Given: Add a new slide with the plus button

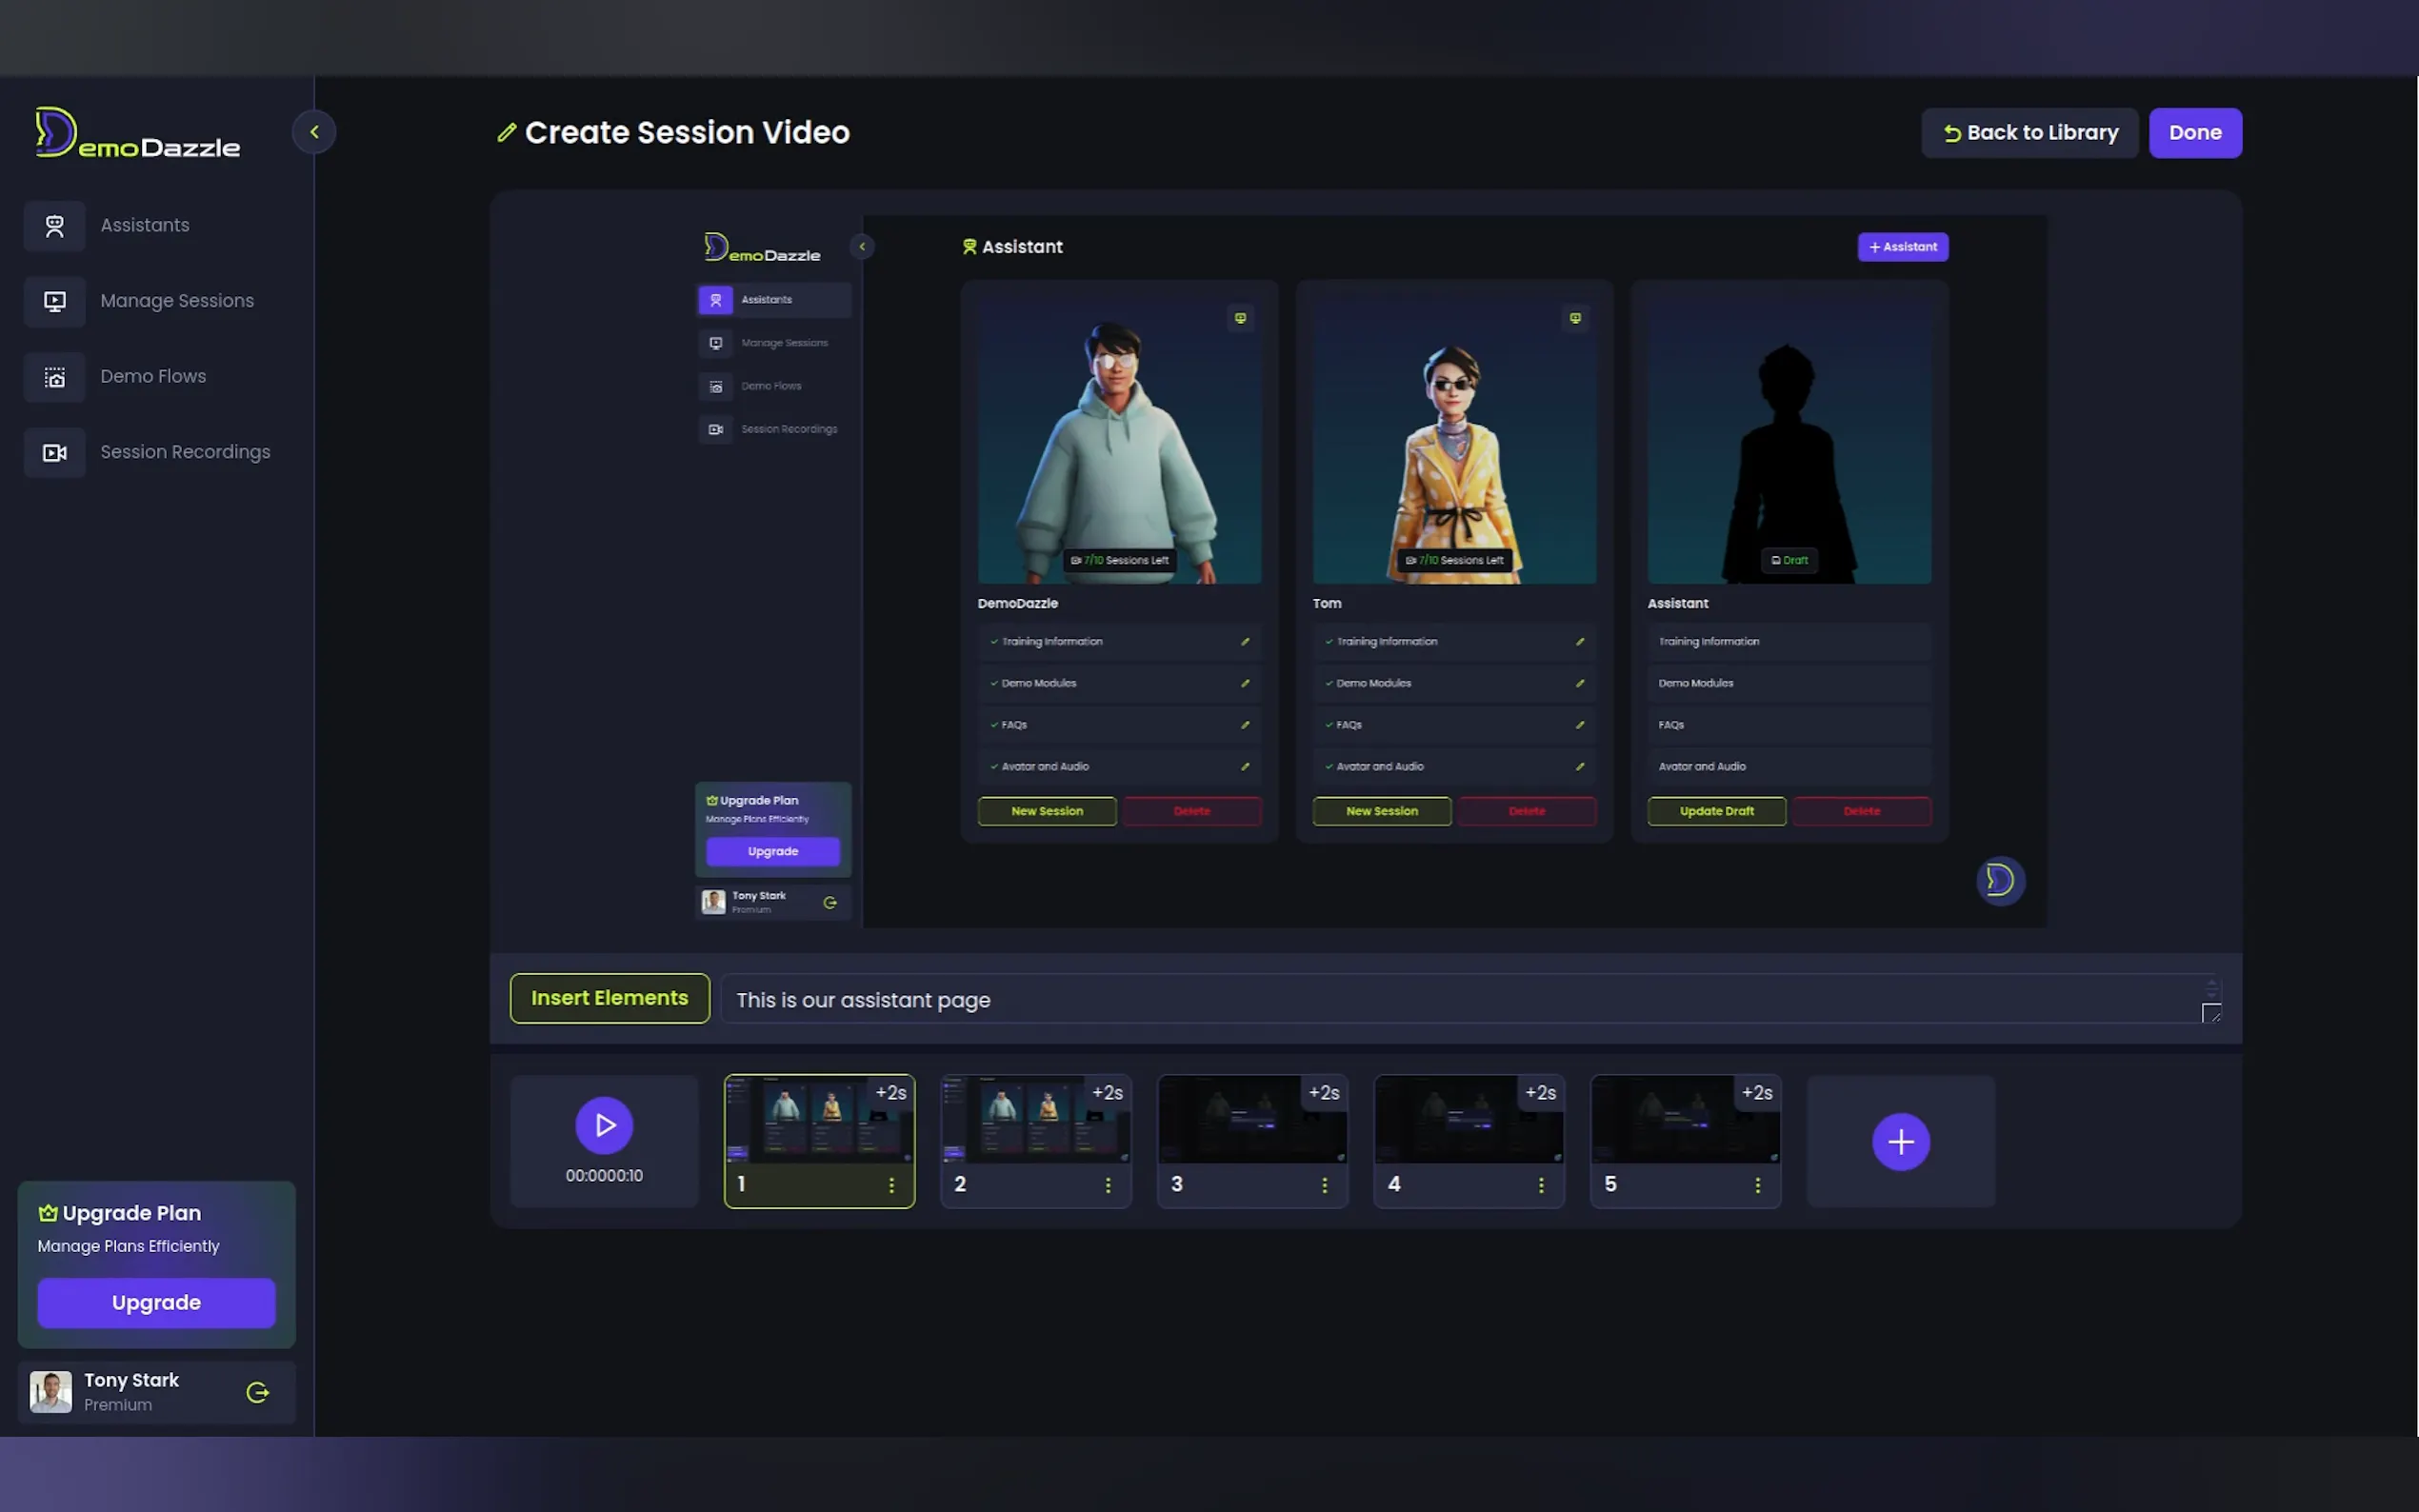Looking at the screenshot, I should [x=1900, y=1141].
